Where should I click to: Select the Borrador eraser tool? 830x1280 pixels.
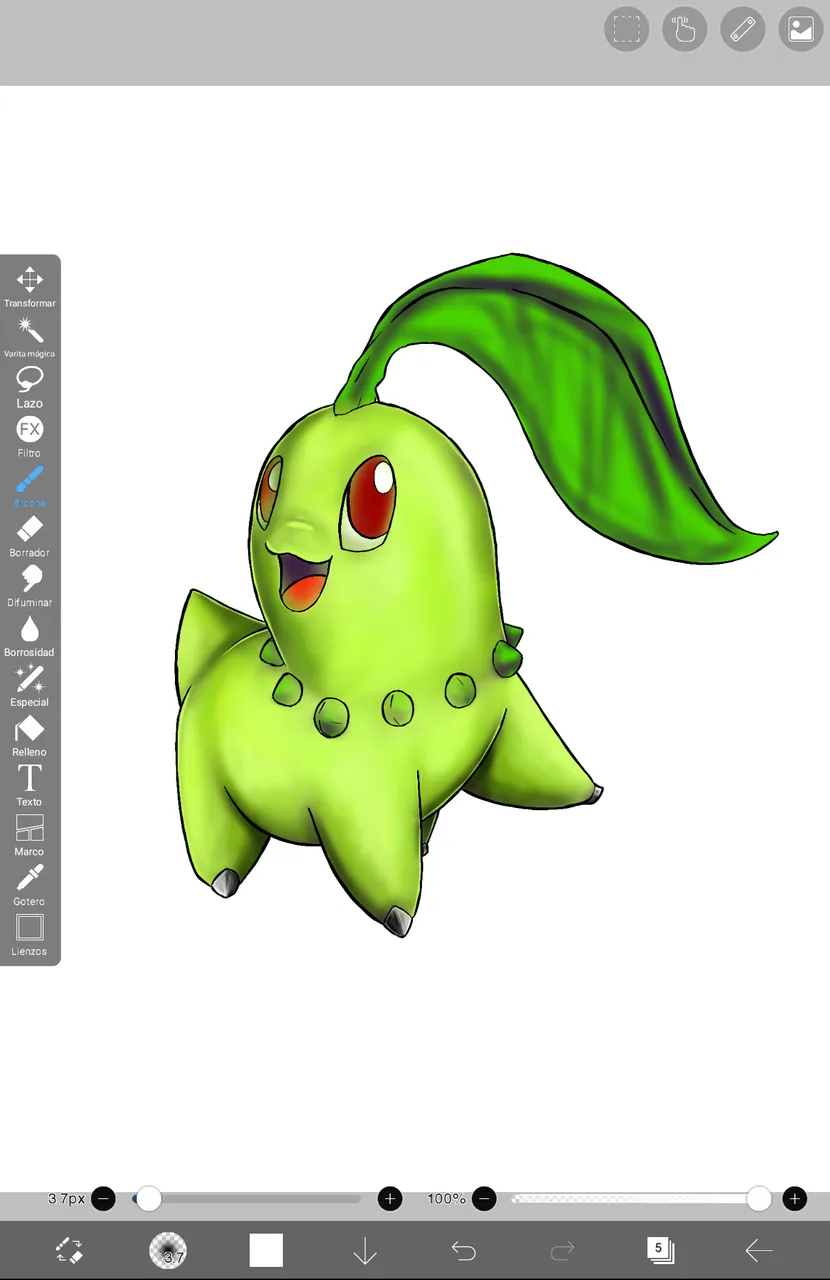[30, 537]
